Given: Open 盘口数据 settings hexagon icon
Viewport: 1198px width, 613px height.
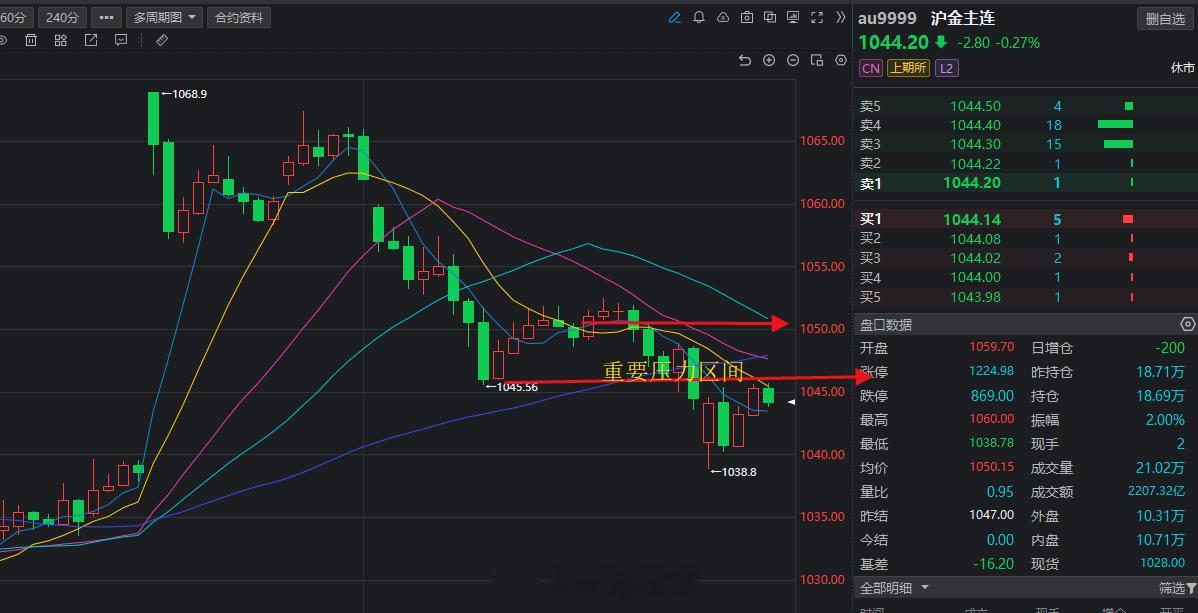Looking at the screenshot, I should (x=1187, y=325).
